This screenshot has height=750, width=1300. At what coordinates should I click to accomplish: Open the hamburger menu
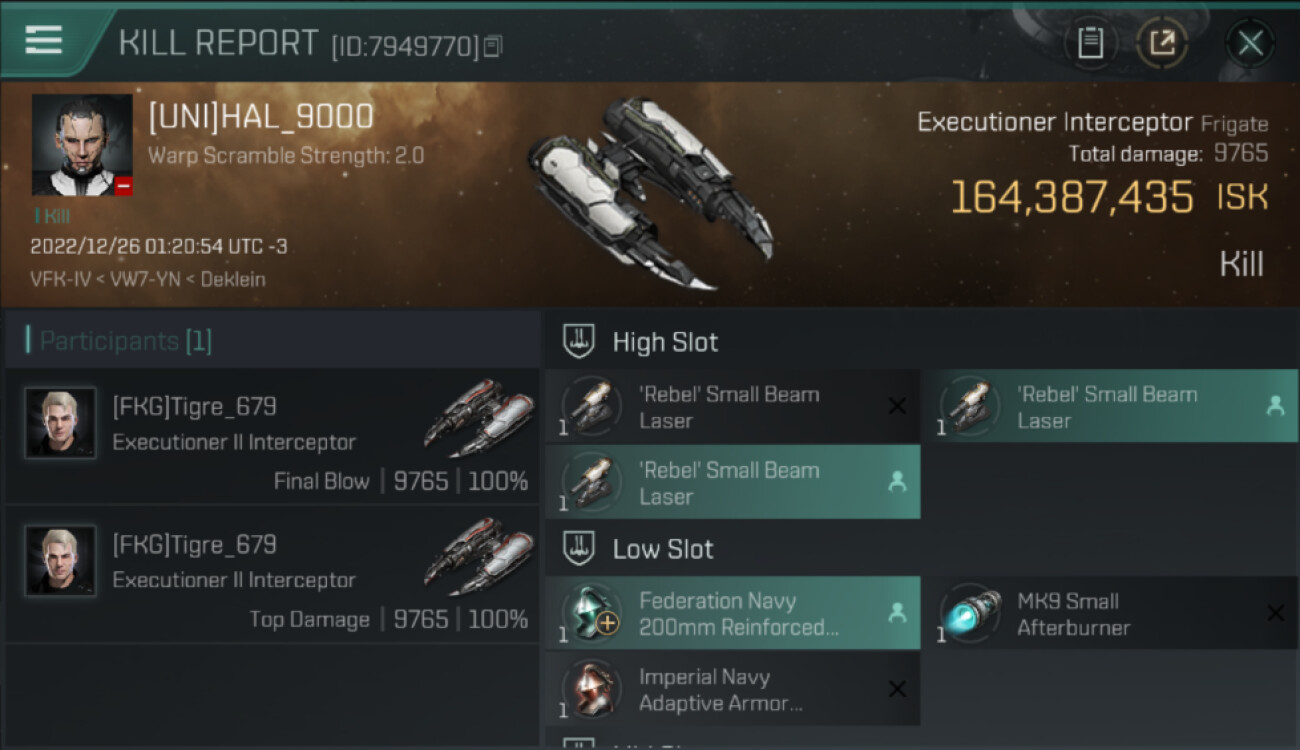tap(43, 41)
